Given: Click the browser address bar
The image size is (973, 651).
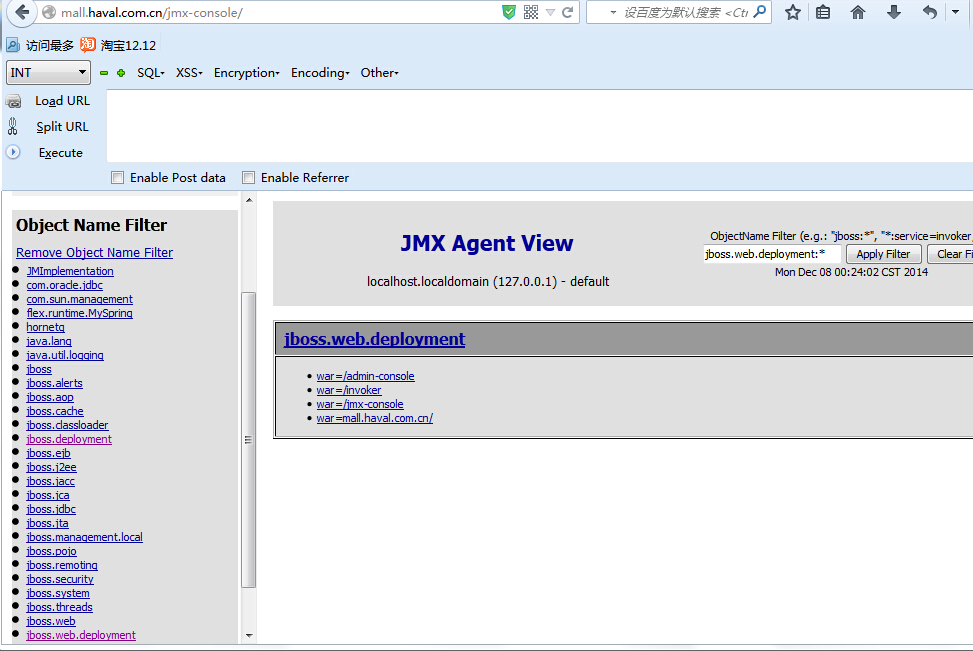Looking at the screenshot, I should 279,12.
